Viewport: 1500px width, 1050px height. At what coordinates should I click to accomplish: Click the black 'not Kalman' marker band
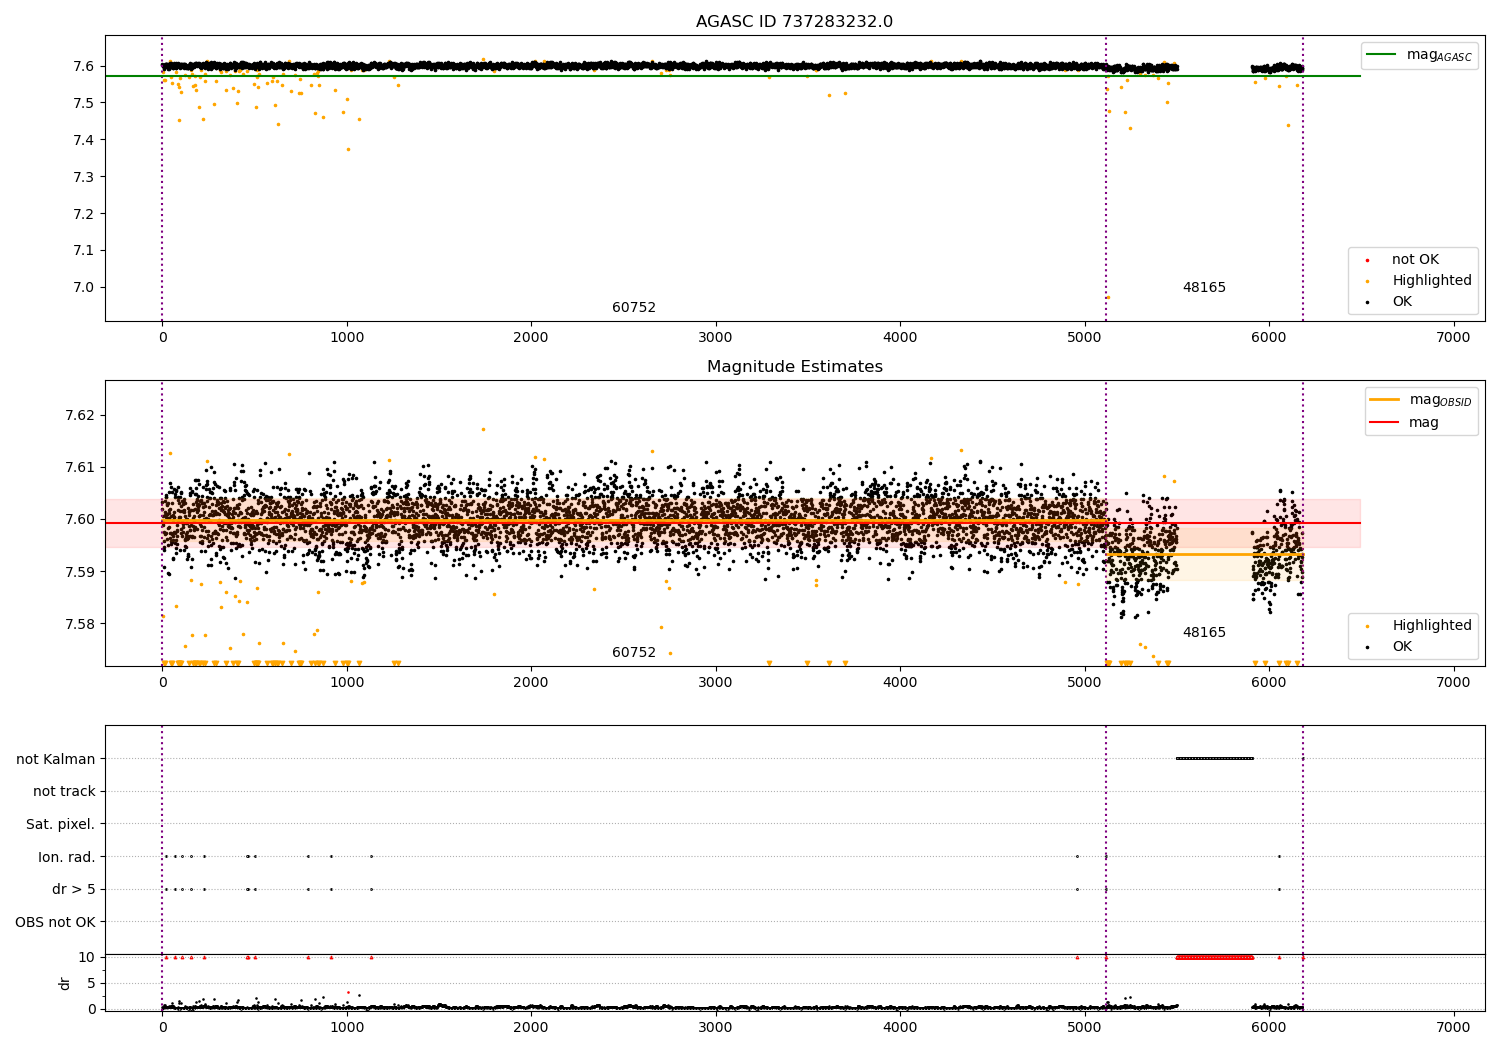[1215, 758]
